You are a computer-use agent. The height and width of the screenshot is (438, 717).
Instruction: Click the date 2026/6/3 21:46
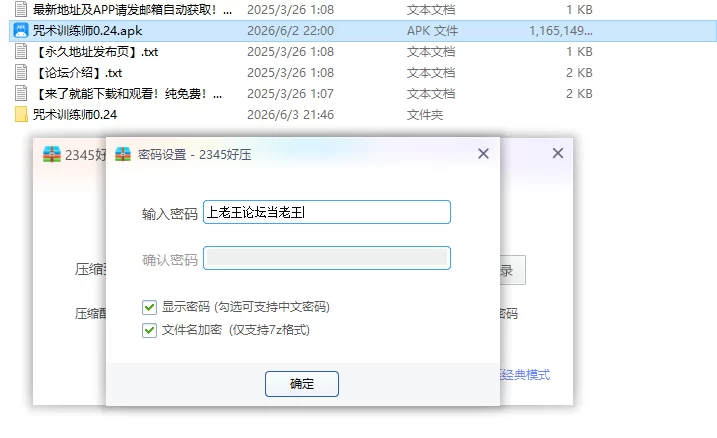click(290, 114)
